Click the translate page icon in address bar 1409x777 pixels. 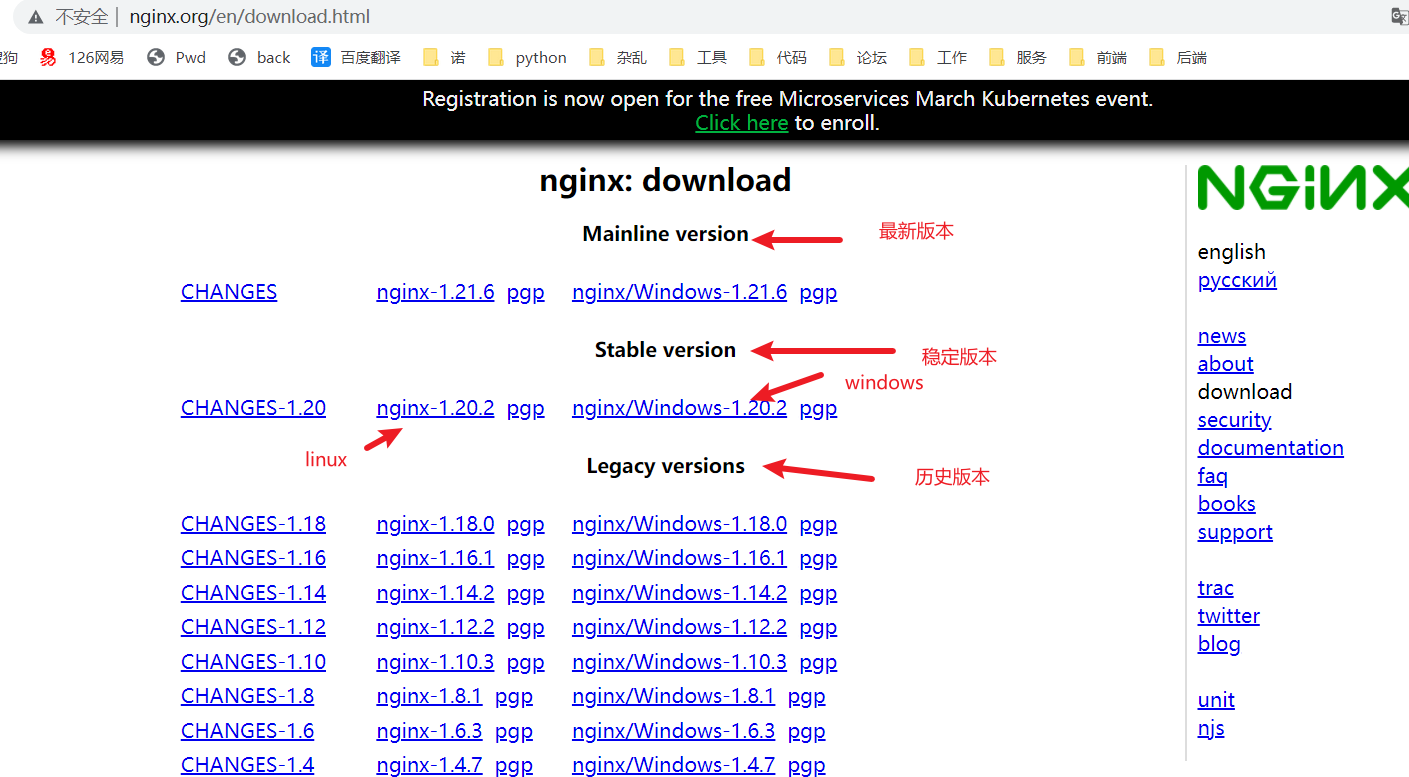point(1400,16)
